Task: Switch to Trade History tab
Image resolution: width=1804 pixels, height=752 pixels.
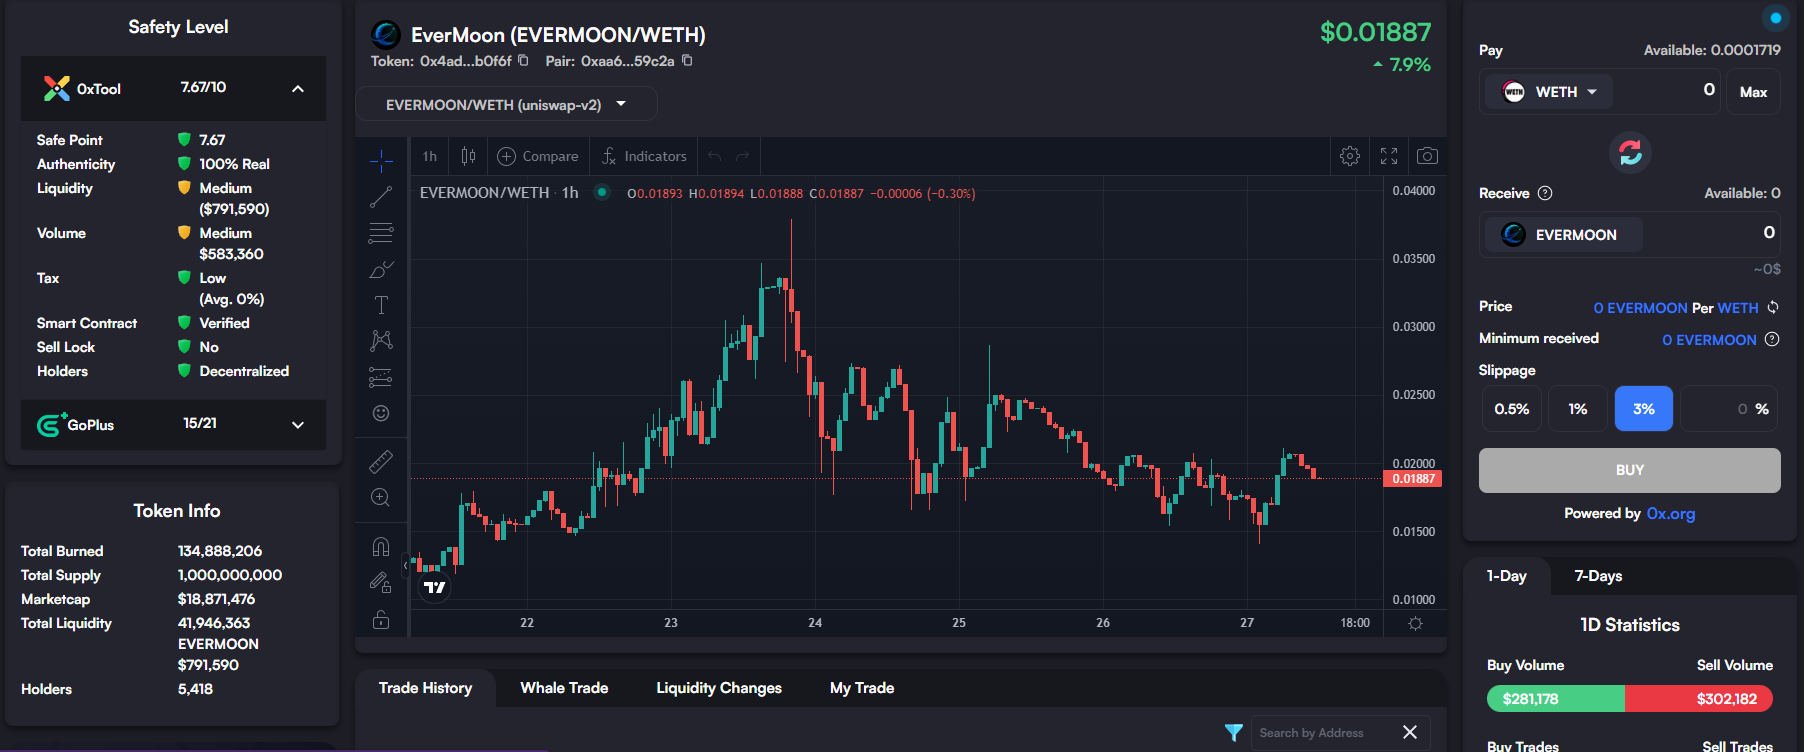Action: [x=425, y=688]
